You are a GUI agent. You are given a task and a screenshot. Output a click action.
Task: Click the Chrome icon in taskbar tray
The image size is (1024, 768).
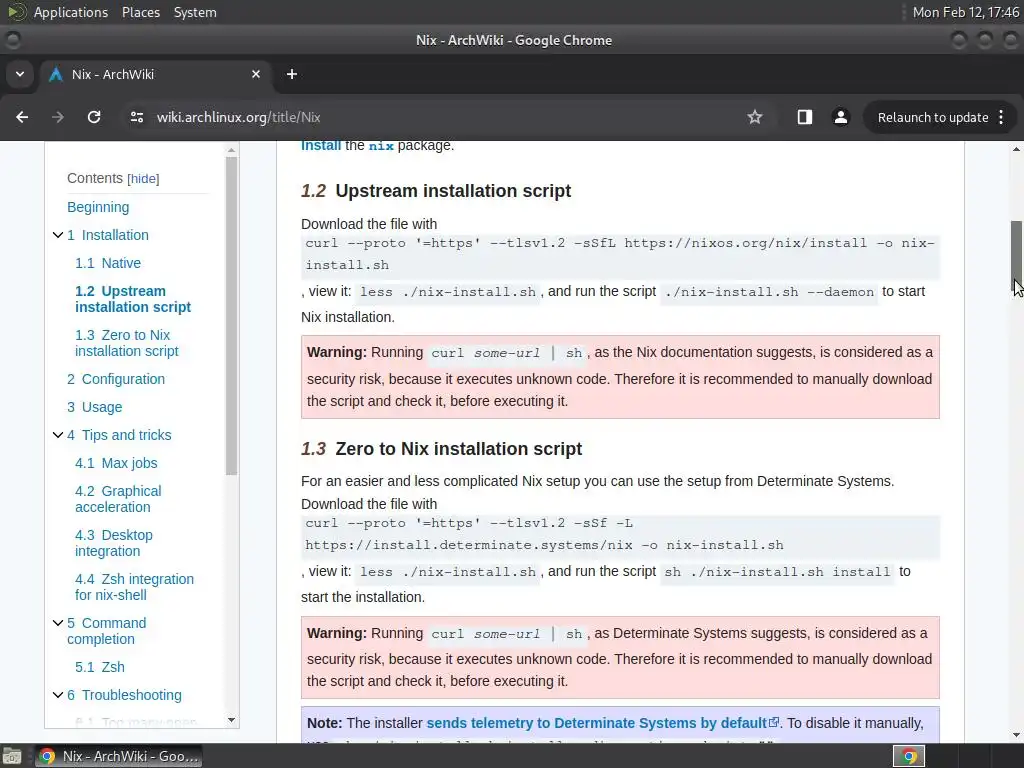pyautogui.click(x=909, y=756)
